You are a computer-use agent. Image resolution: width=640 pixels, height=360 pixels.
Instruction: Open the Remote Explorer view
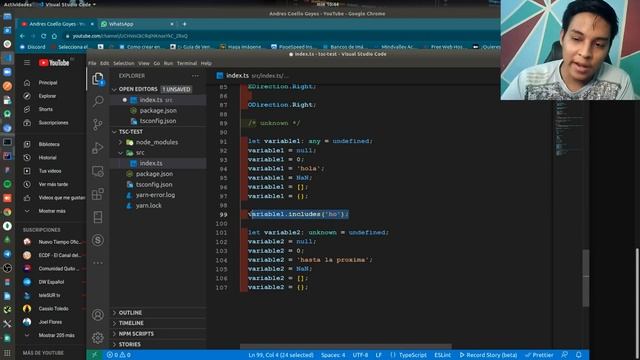[x=98, y=171]
